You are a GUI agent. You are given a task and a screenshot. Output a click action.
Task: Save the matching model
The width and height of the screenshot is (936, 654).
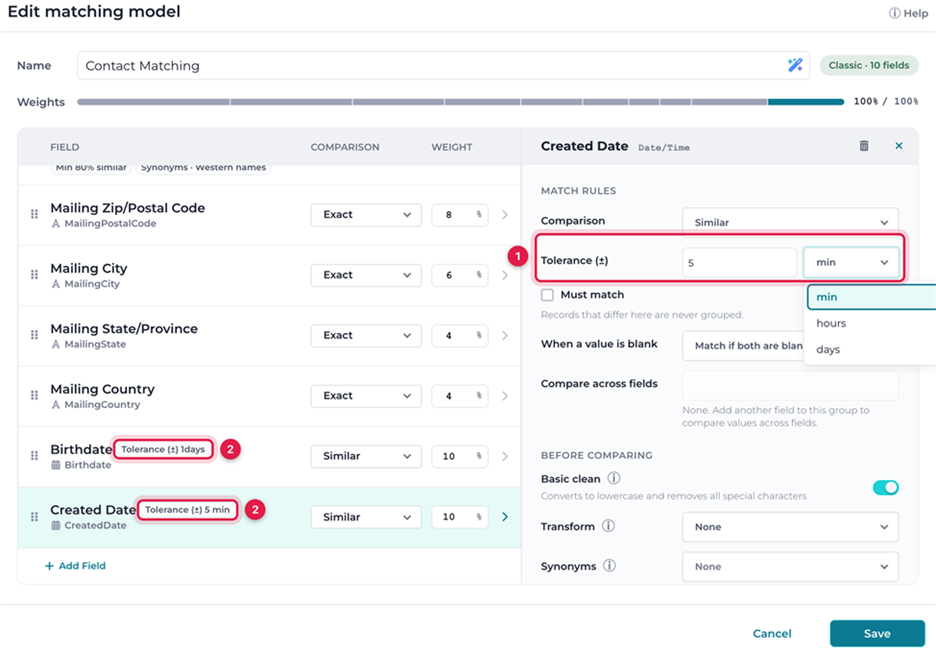coord(877,633)
